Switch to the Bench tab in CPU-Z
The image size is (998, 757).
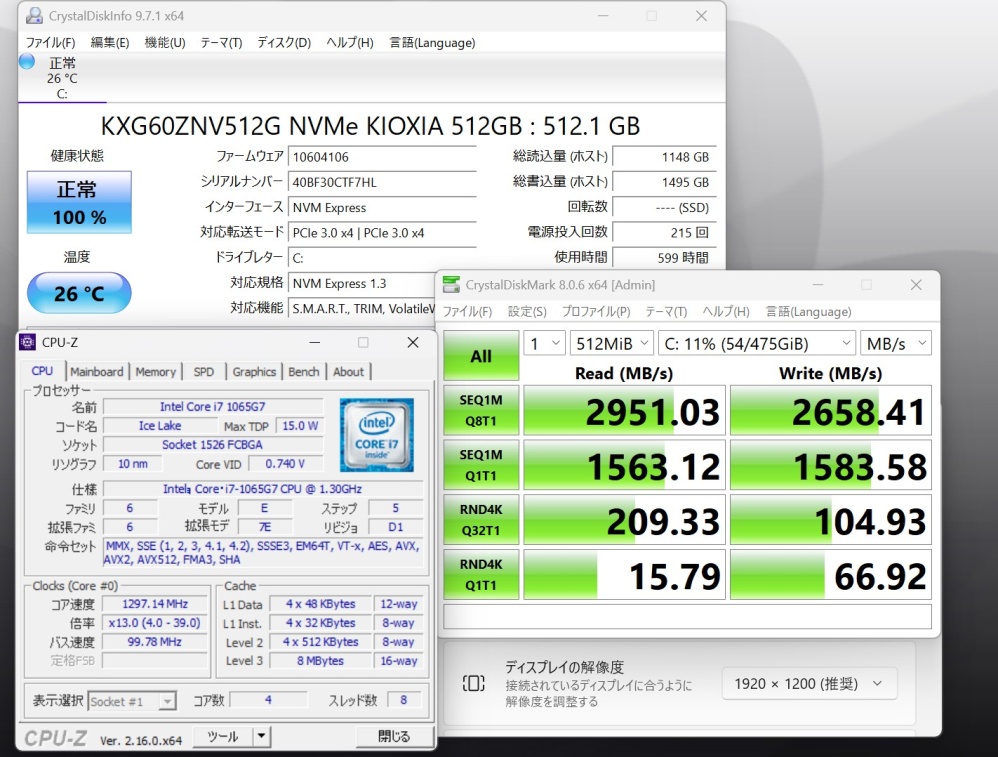[304, 372]
